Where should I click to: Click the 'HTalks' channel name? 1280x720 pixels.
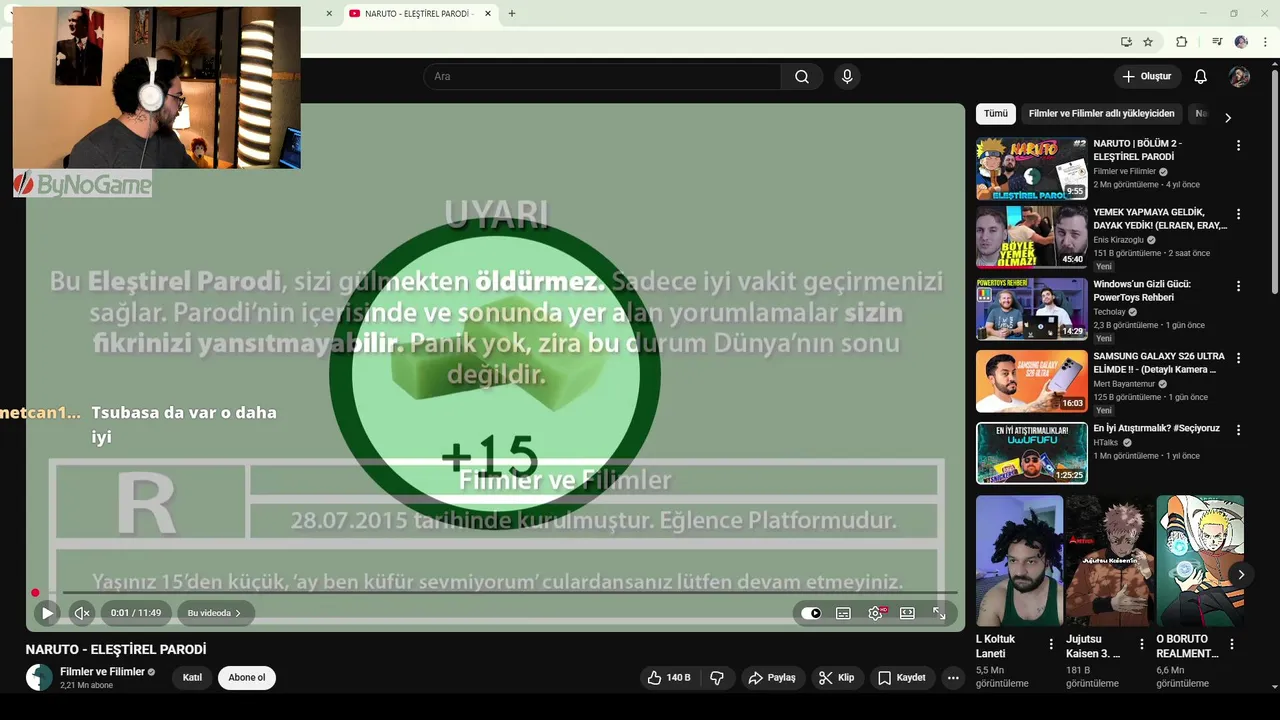pos(1105,442)
